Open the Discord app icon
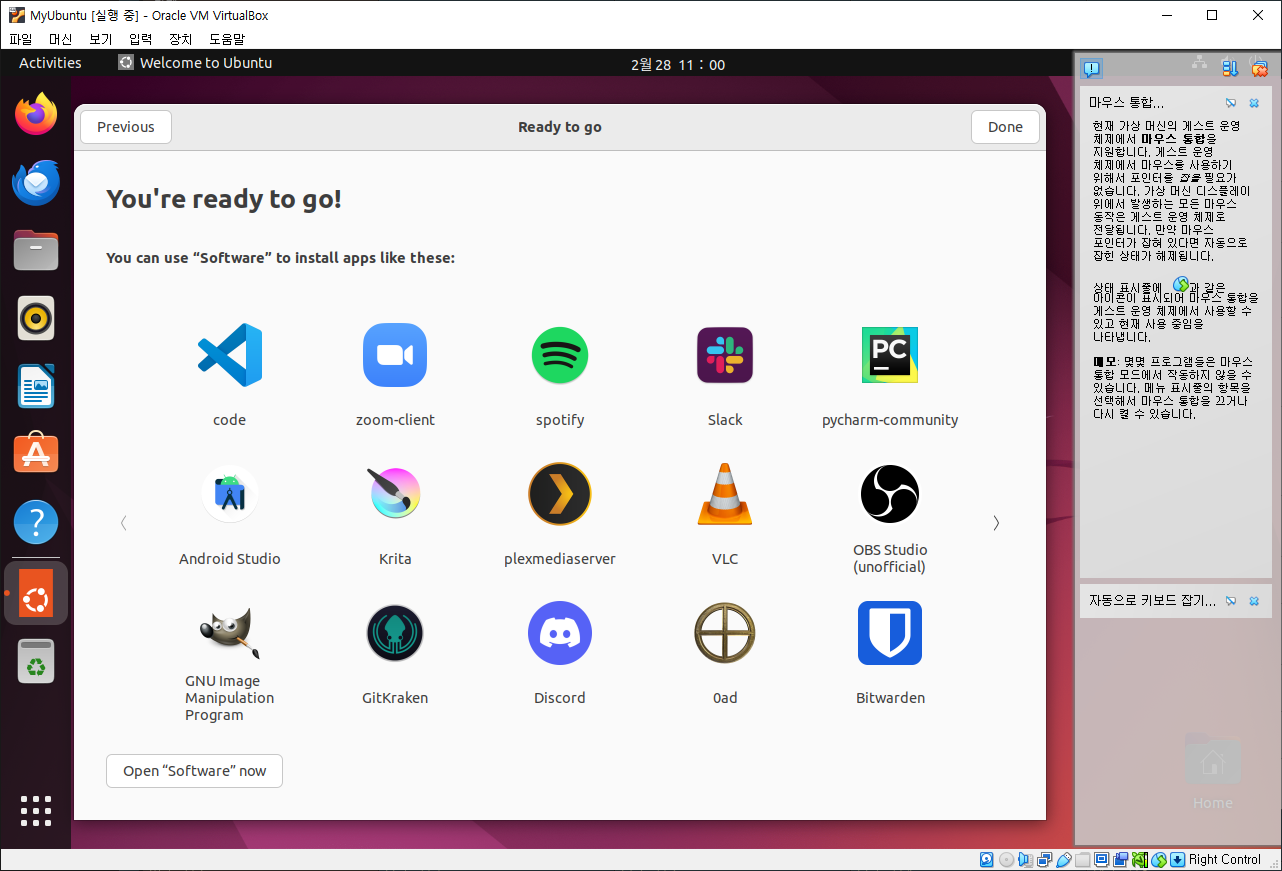The image size is (1282, 871). (x=560, y=633)
